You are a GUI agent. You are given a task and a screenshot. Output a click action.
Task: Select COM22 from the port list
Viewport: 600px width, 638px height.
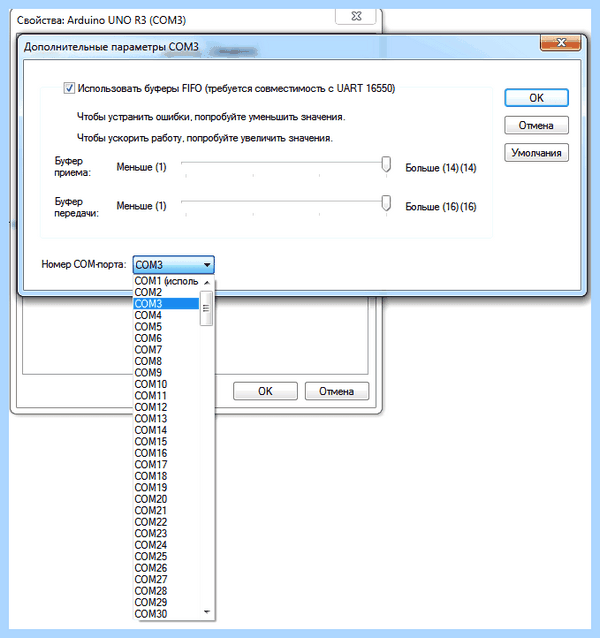(166, 522)
